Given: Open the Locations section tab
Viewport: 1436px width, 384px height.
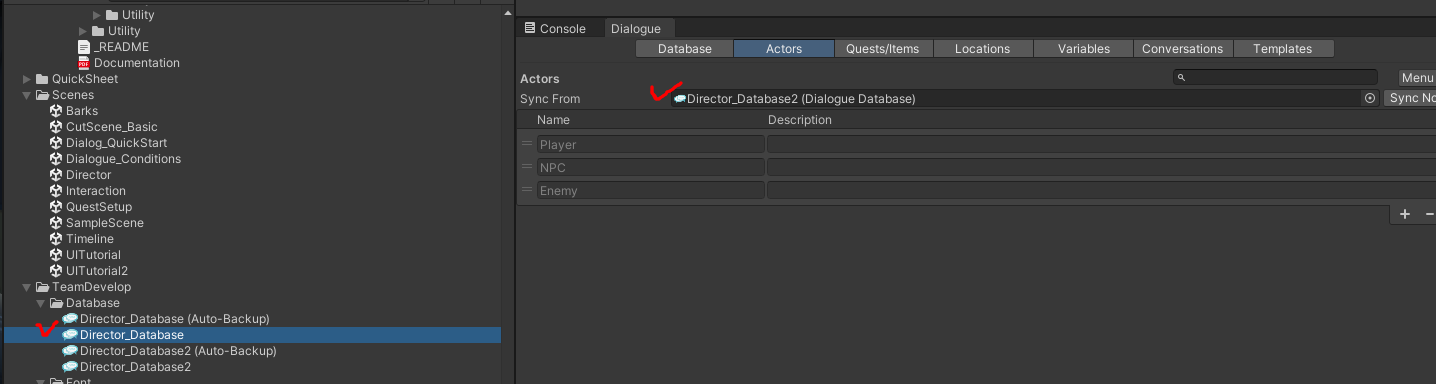Looking at the screenshot, I should click(x=982, y=48).
